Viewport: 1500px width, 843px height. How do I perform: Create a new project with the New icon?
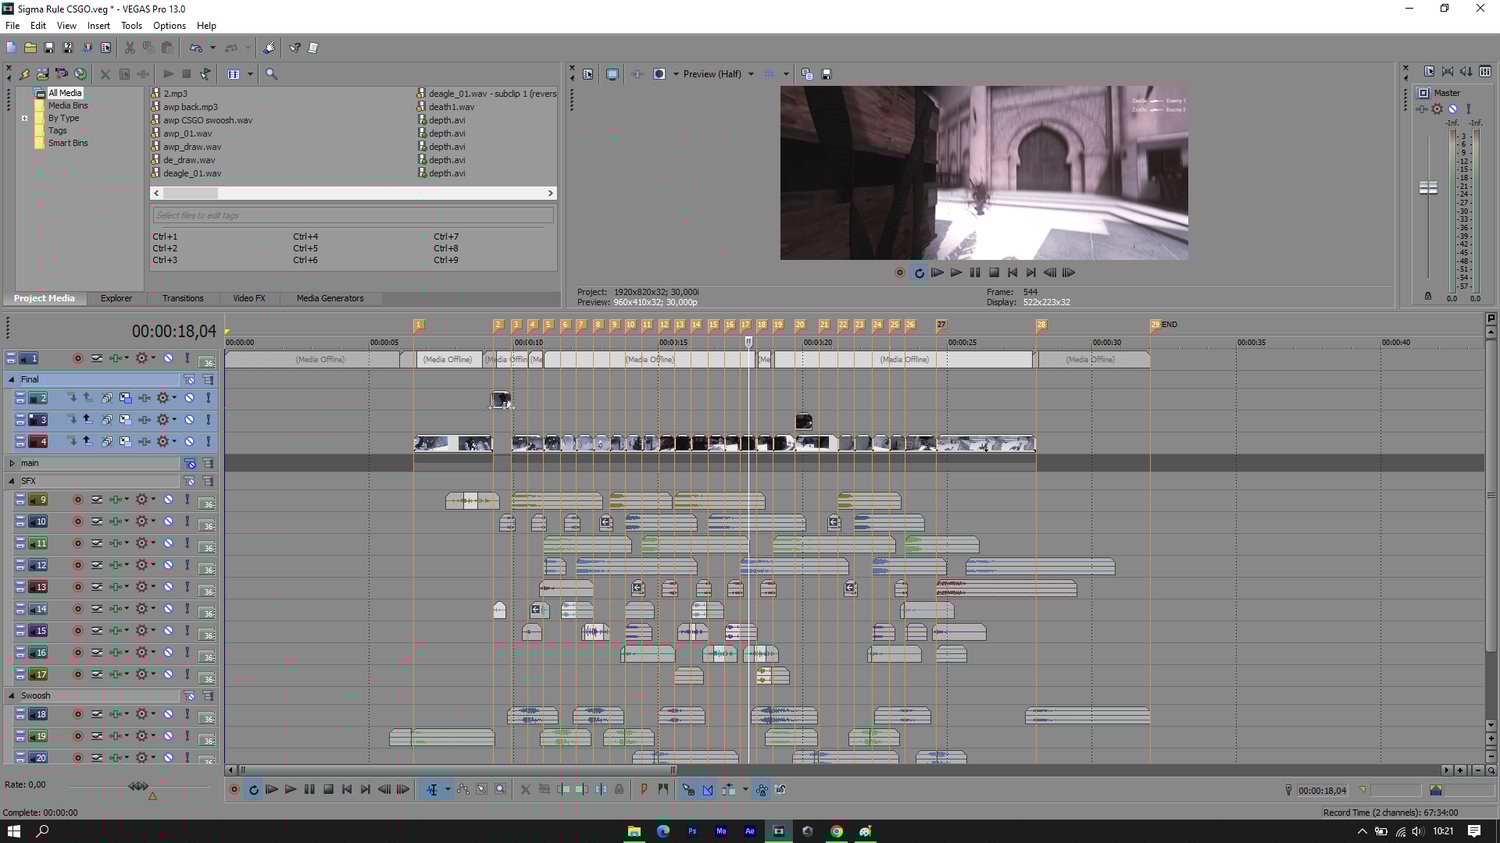[x=11, y=47]
